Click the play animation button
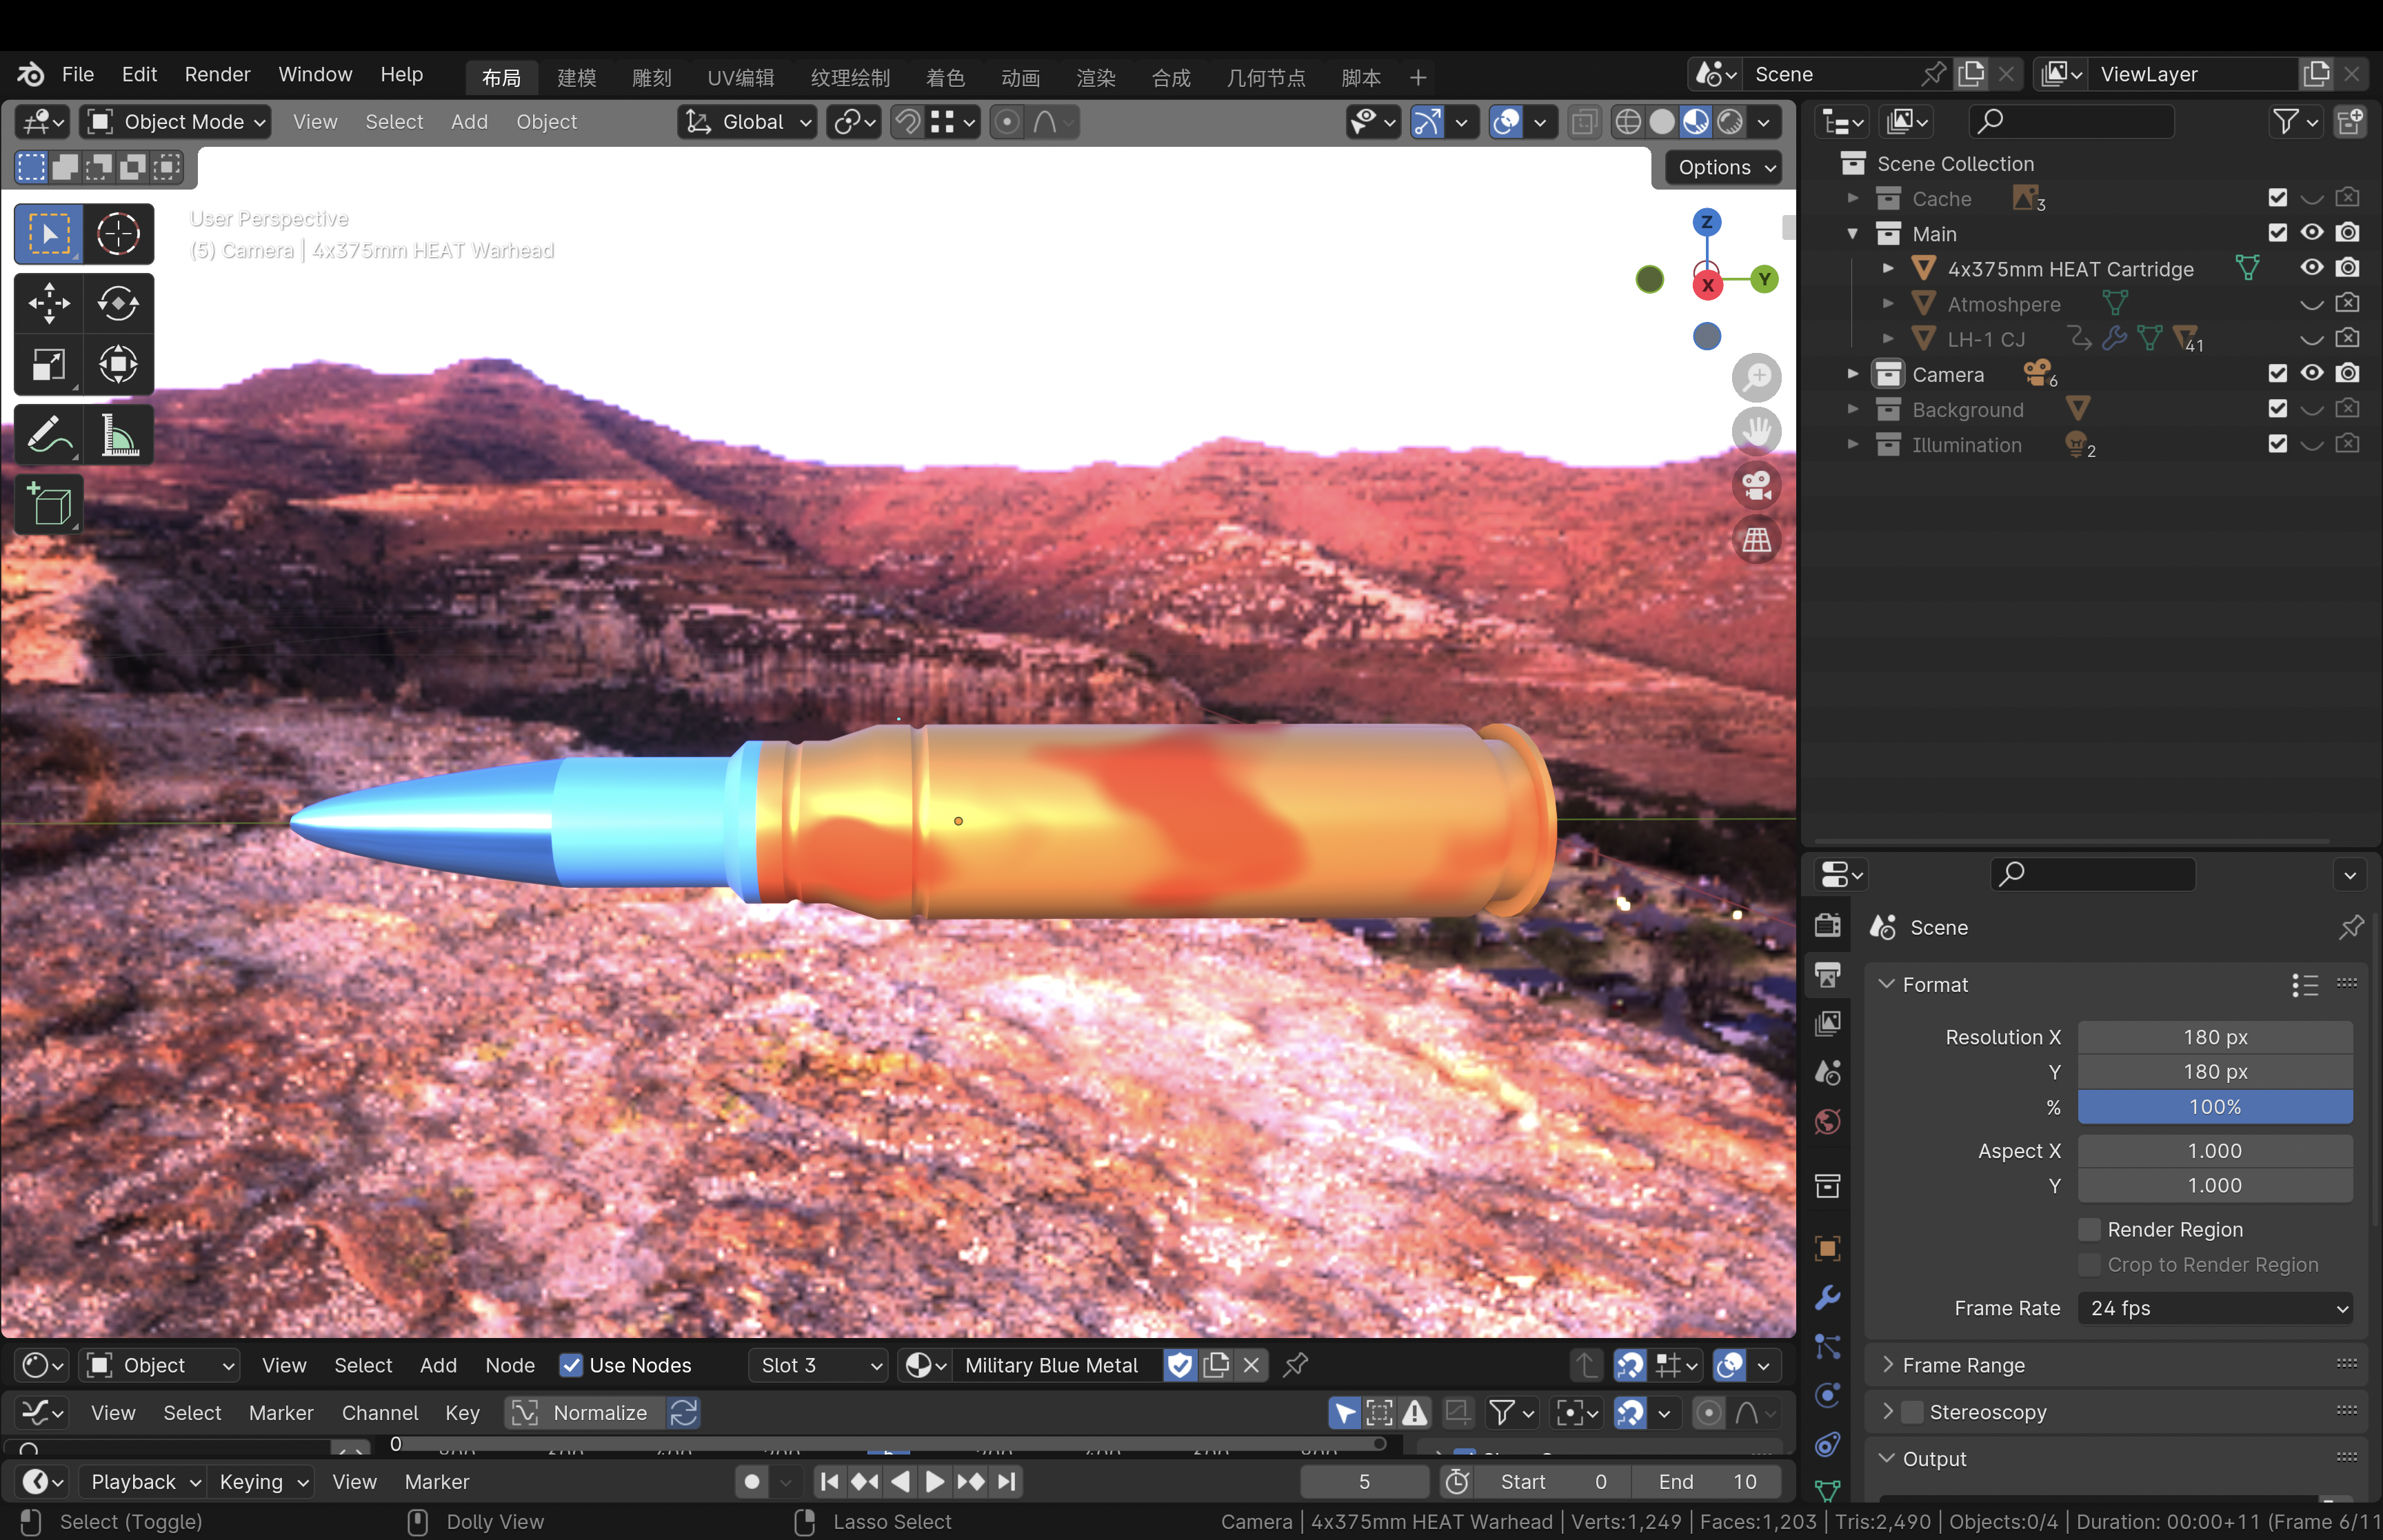This screenshot has width=2383, height=1540. pos(934,1481)
